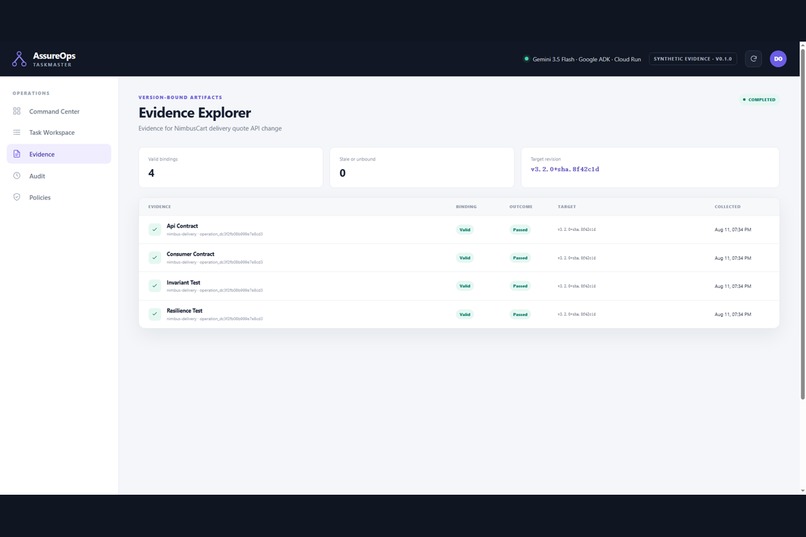Screen dimensions: 806x537
Task: Click Passed badge in Api Contract row
Action: [520, 230]
